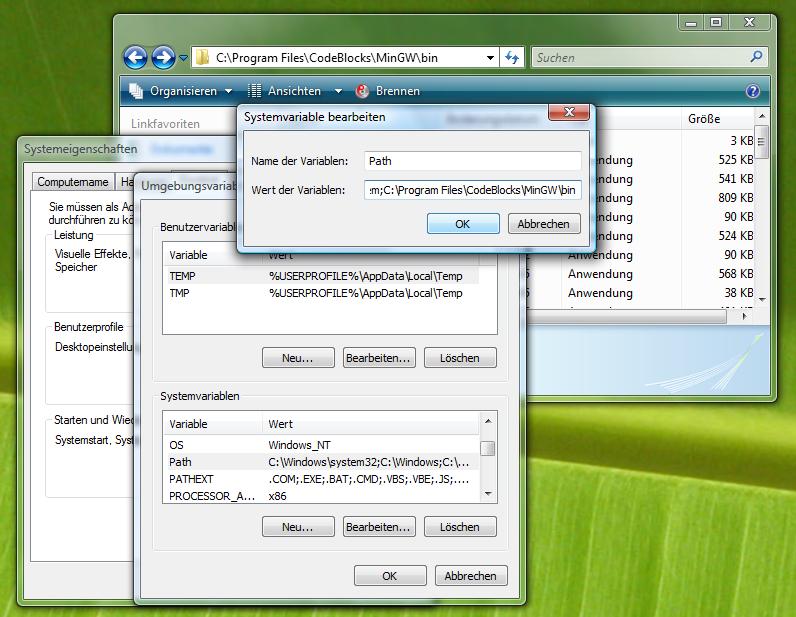Click Bearbeiten under Systemvariablen list
Image resolution: width=796 pixels, height=617 pixels.
[x=377, y=527]
